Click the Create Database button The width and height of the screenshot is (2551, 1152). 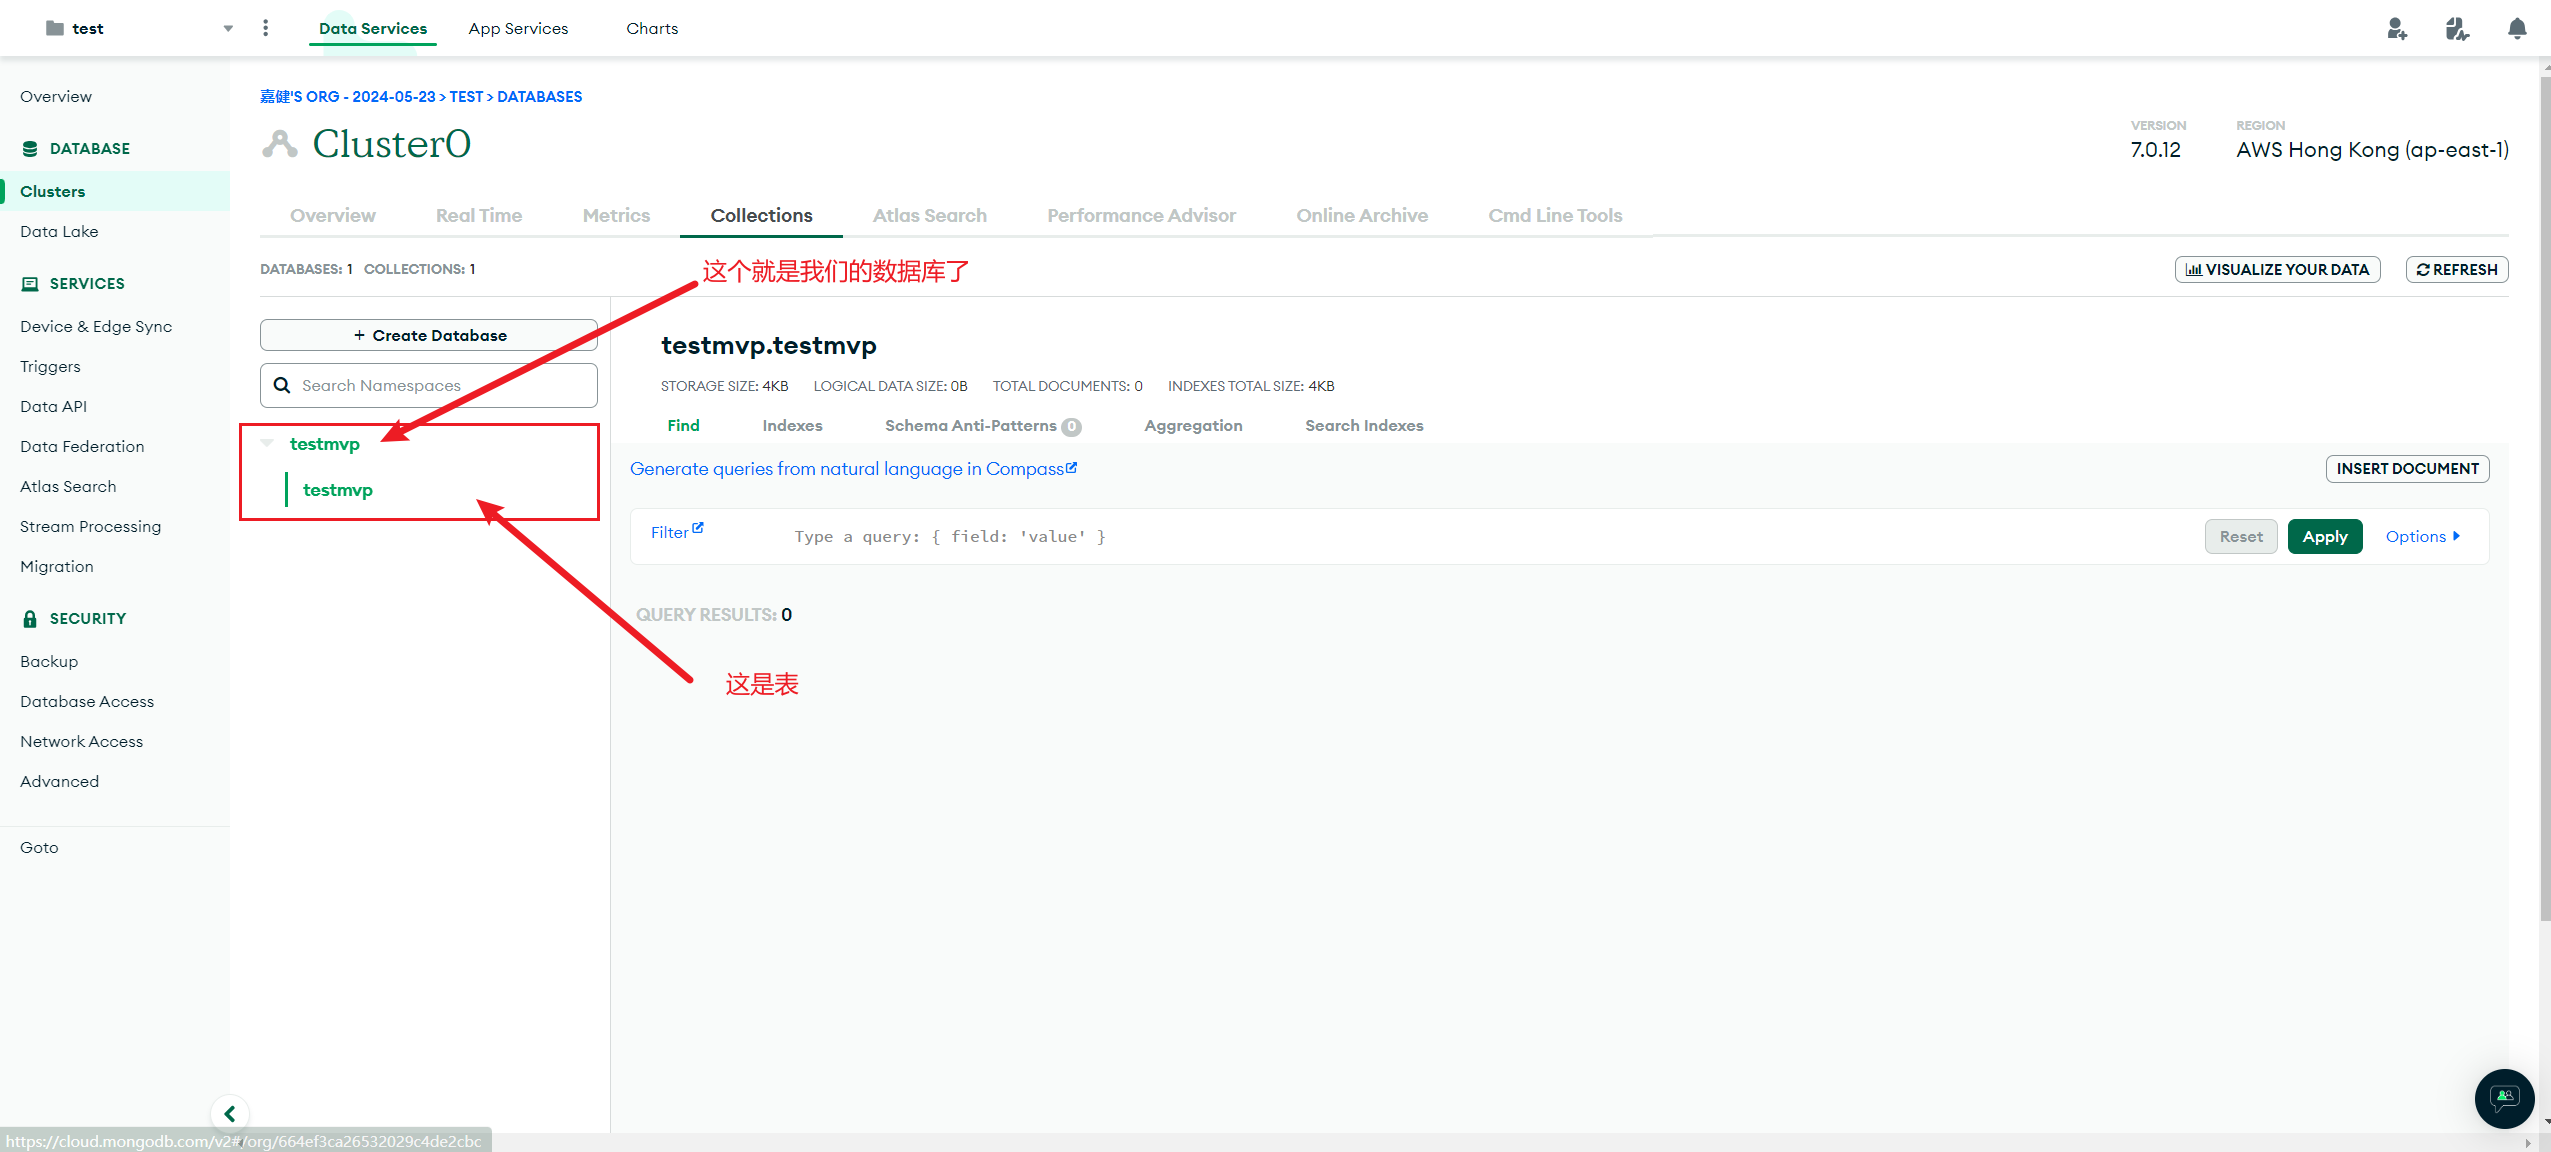pyautogui.click(x=429, y=335)
